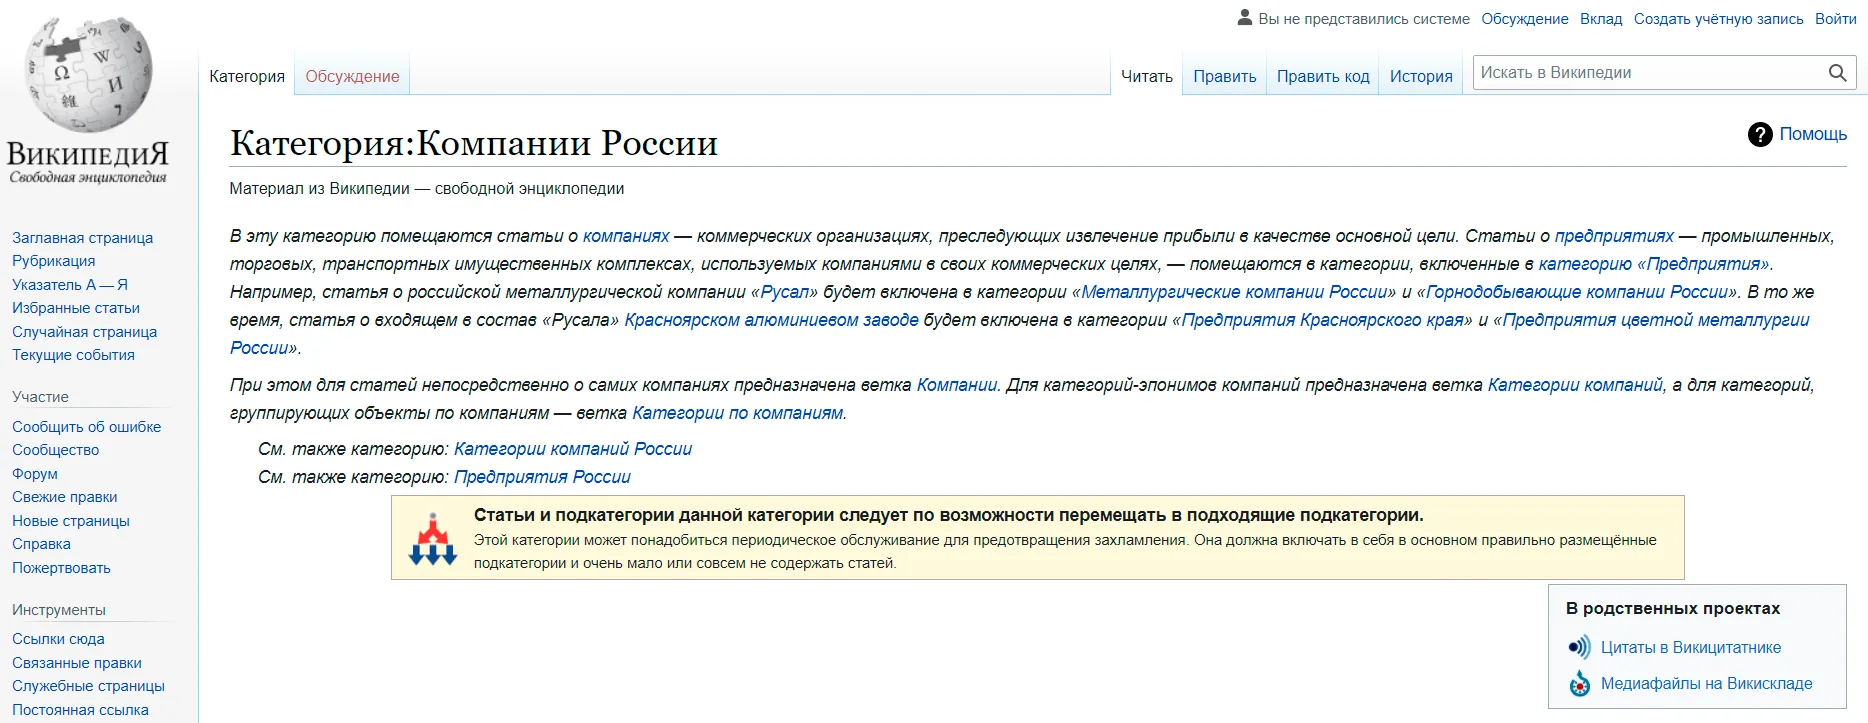
Task: Open Новые страницы
Action: point(71,521)
